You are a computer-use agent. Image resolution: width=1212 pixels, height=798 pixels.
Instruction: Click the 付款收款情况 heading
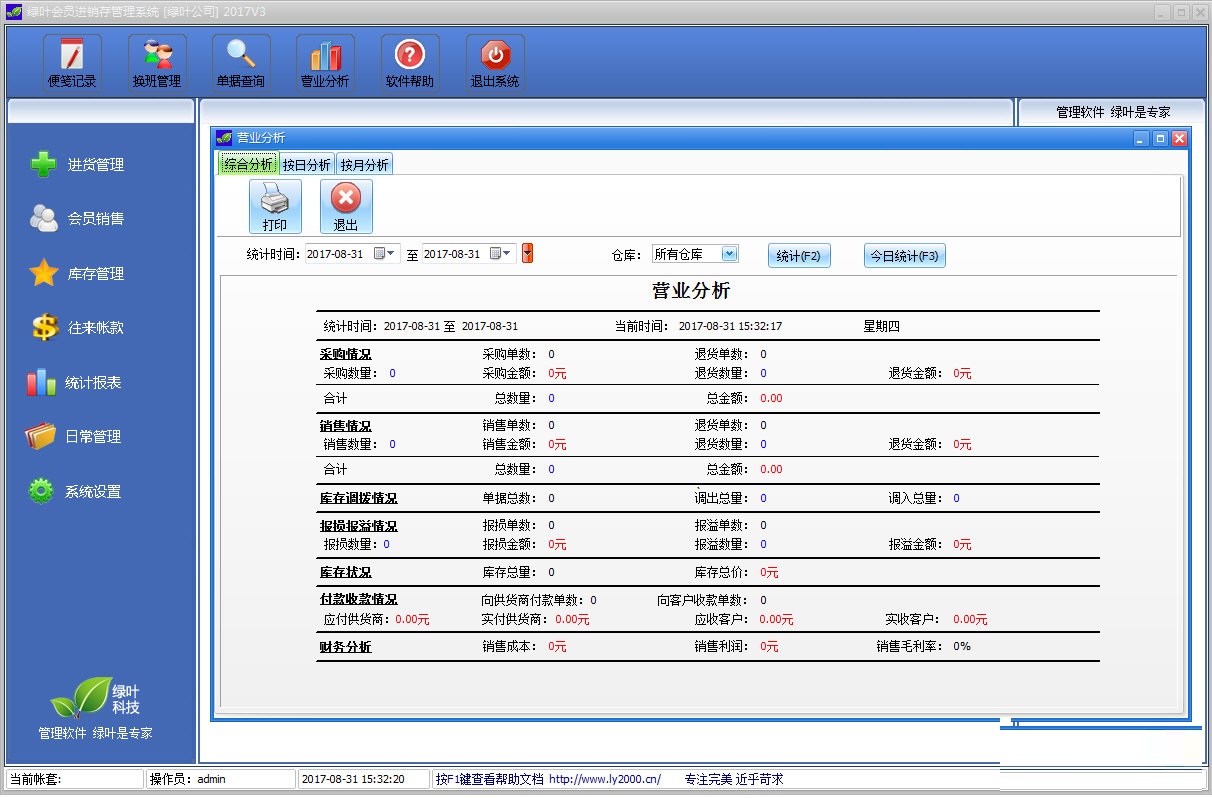click(x=359, y=599)
